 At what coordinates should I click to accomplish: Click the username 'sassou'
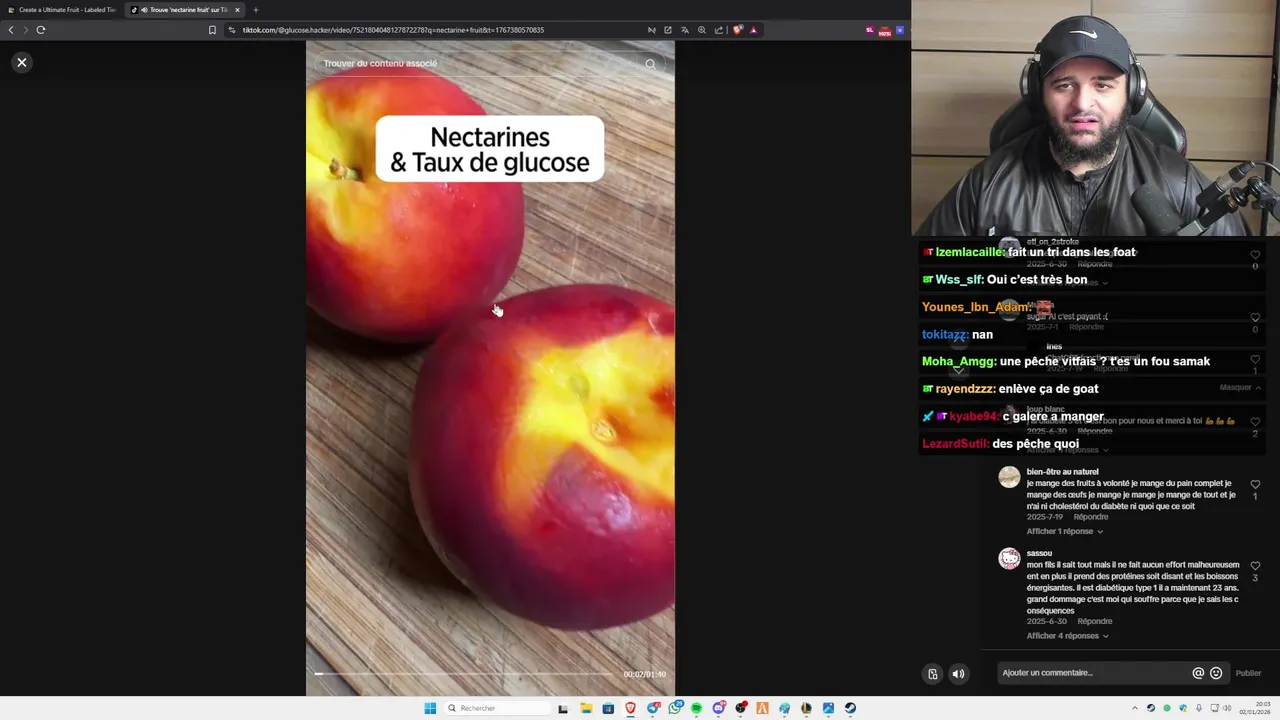(1039, 553)
